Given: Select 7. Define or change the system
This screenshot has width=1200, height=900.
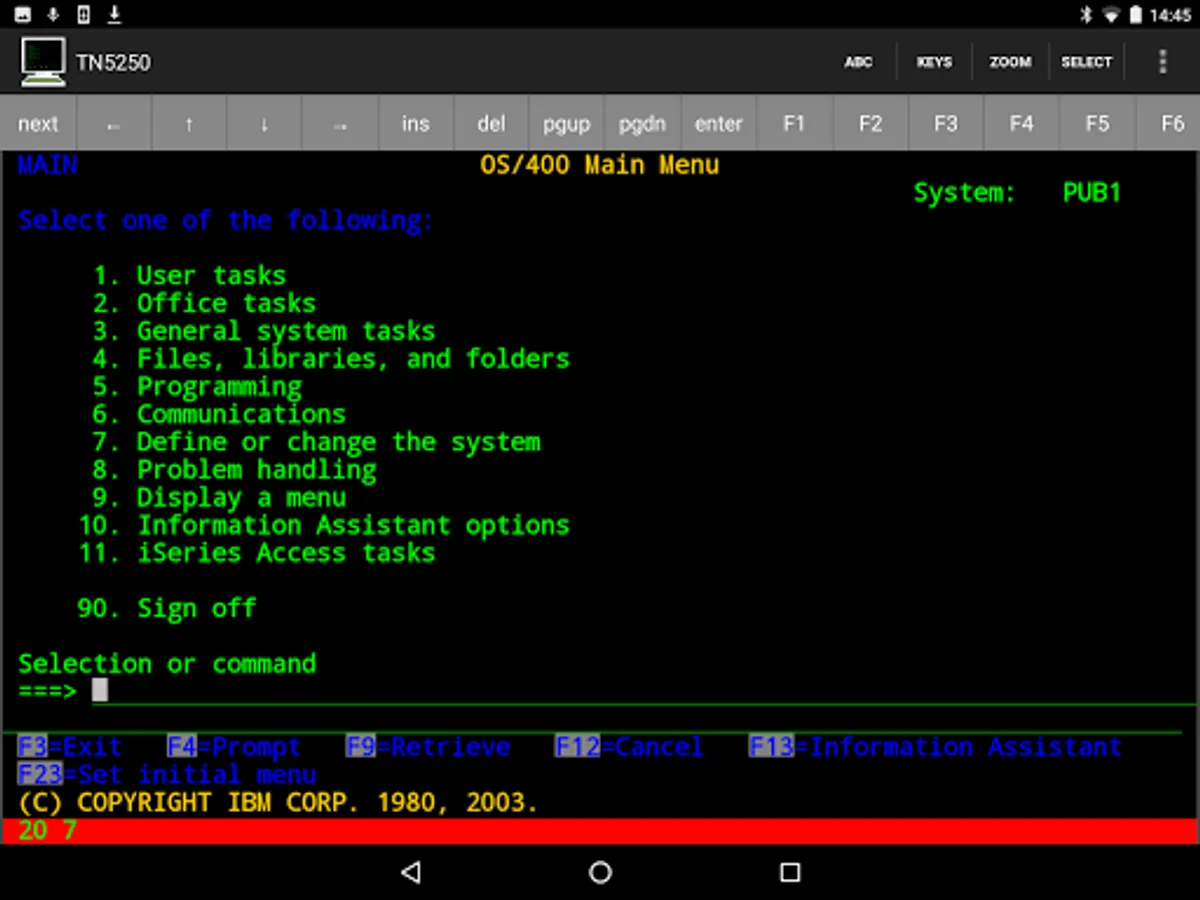Looking at the screenshot, I should [x=317, y=442].
